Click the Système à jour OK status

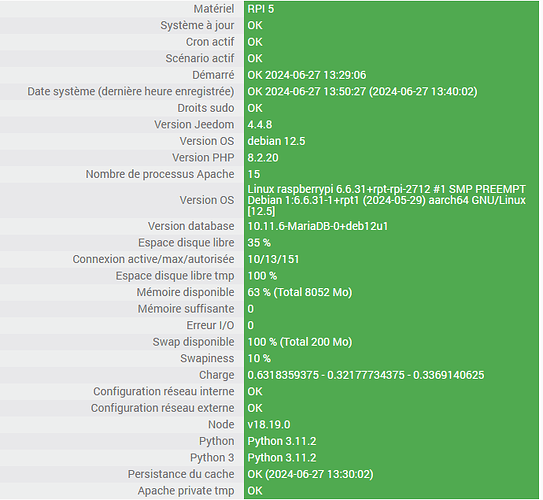pos(255,26)
